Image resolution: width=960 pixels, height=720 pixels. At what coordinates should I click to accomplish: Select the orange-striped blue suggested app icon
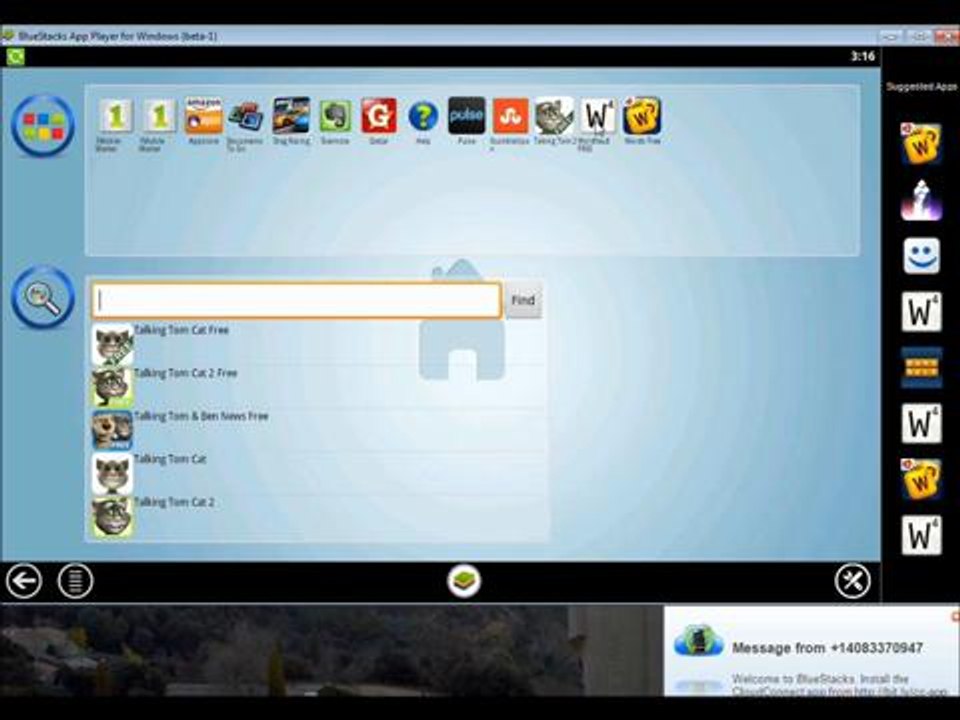click(x=921, y=367)
